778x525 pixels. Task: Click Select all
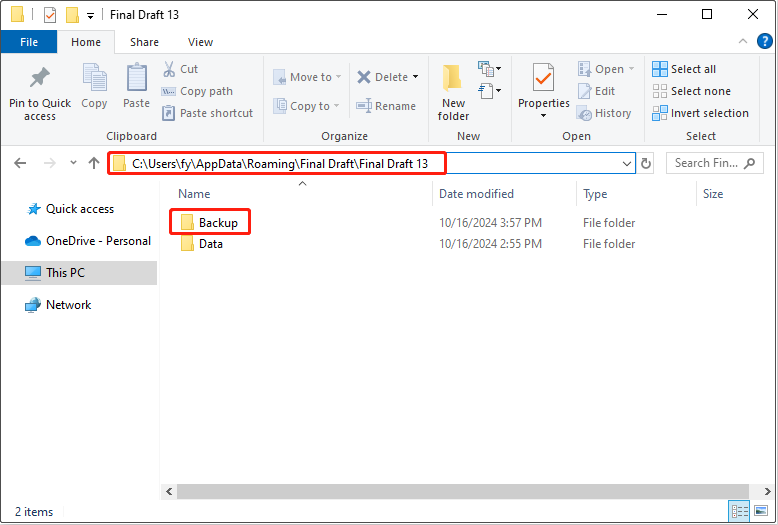coord(684,69)
